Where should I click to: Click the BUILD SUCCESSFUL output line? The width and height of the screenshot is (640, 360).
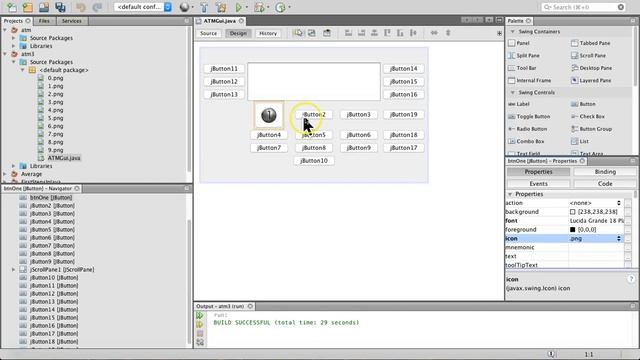pos(286,322)
